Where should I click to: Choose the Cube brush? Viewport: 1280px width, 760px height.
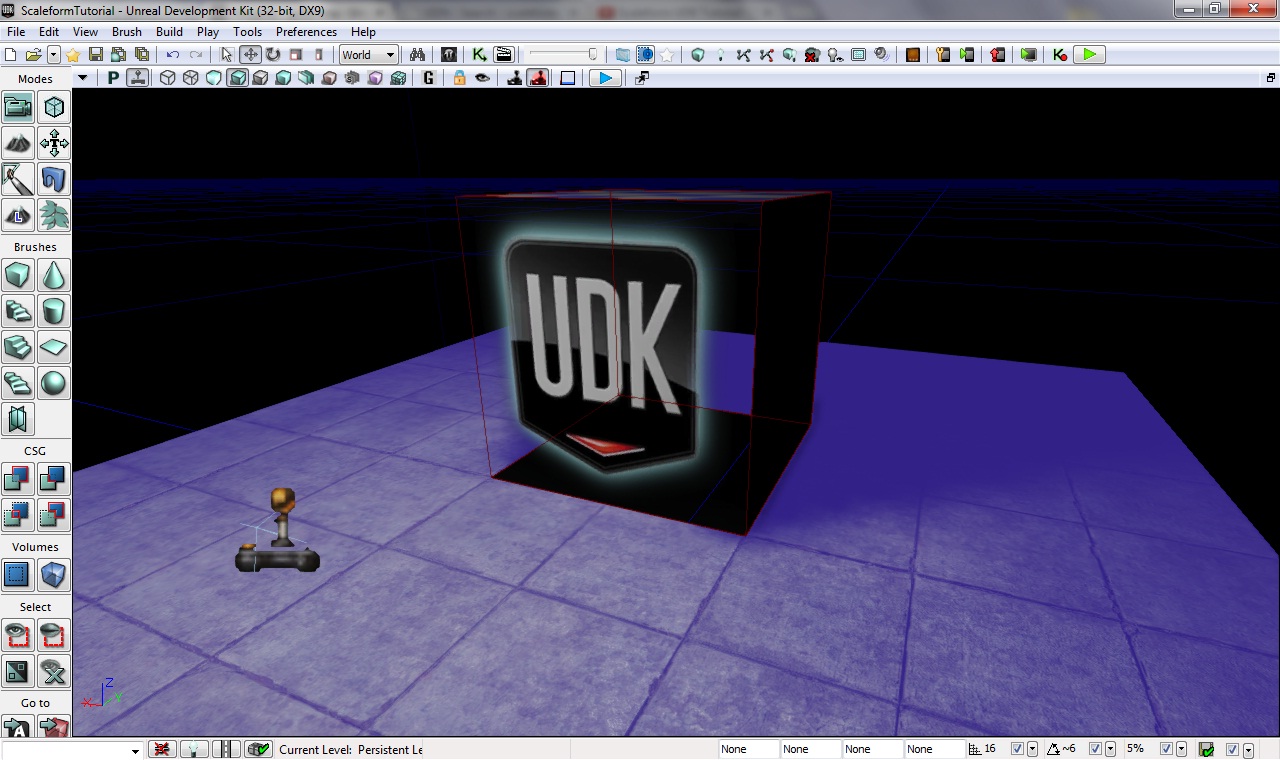click(x=18, y=274)
